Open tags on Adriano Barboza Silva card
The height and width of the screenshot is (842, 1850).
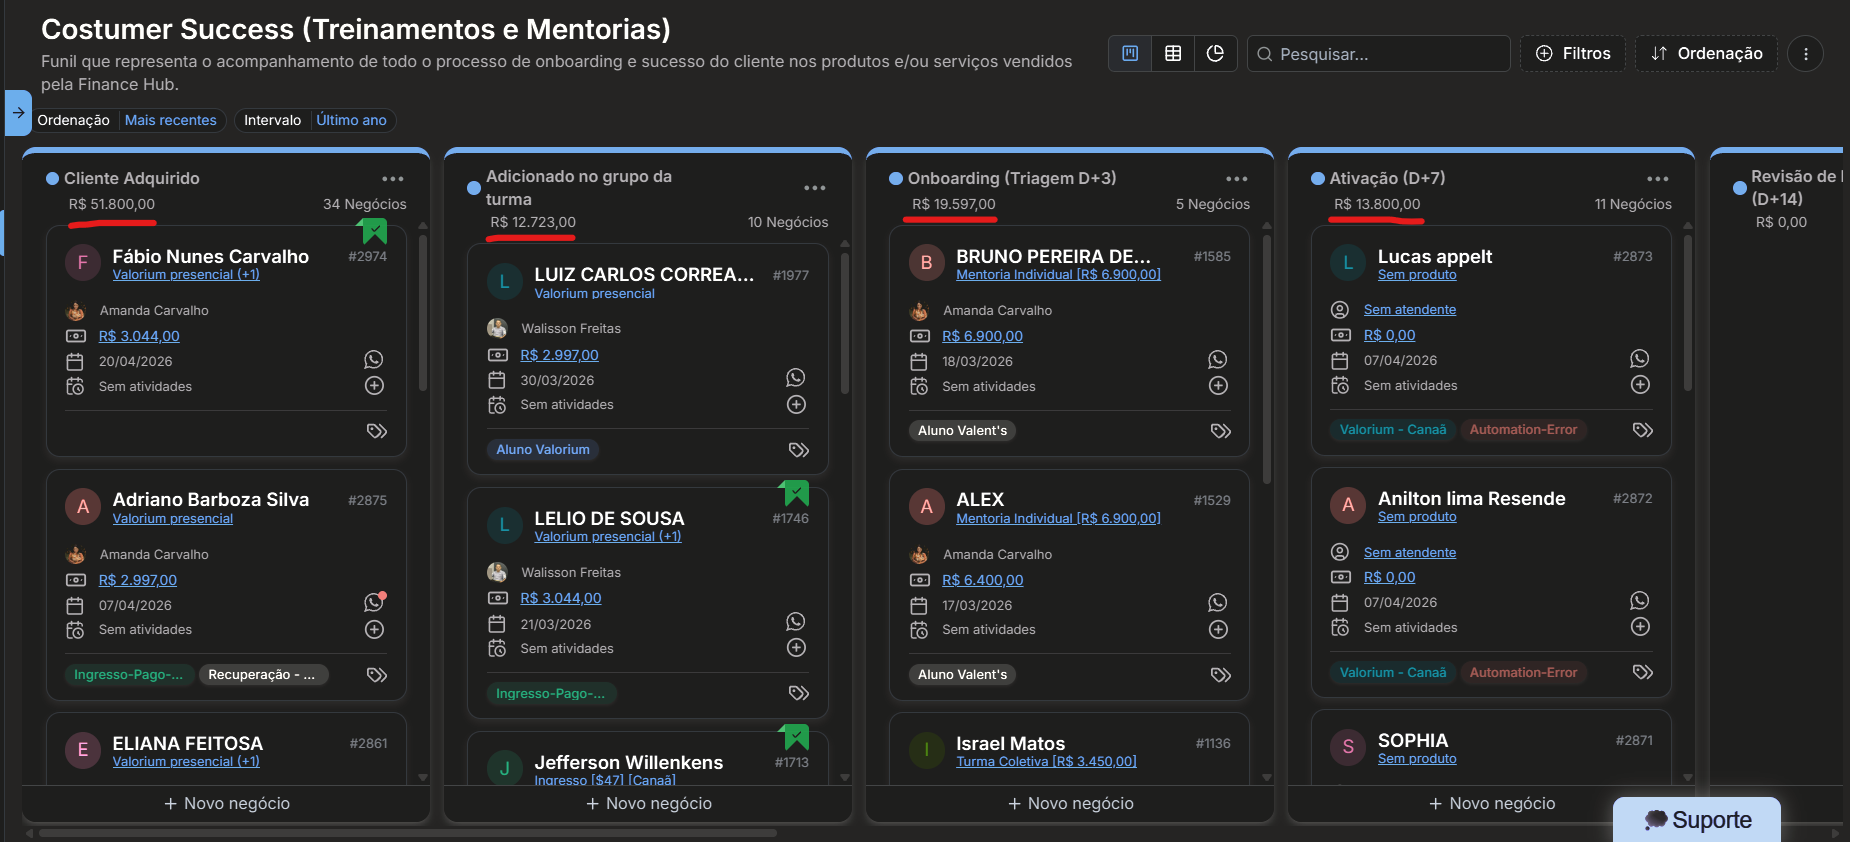tap(376, 674)
